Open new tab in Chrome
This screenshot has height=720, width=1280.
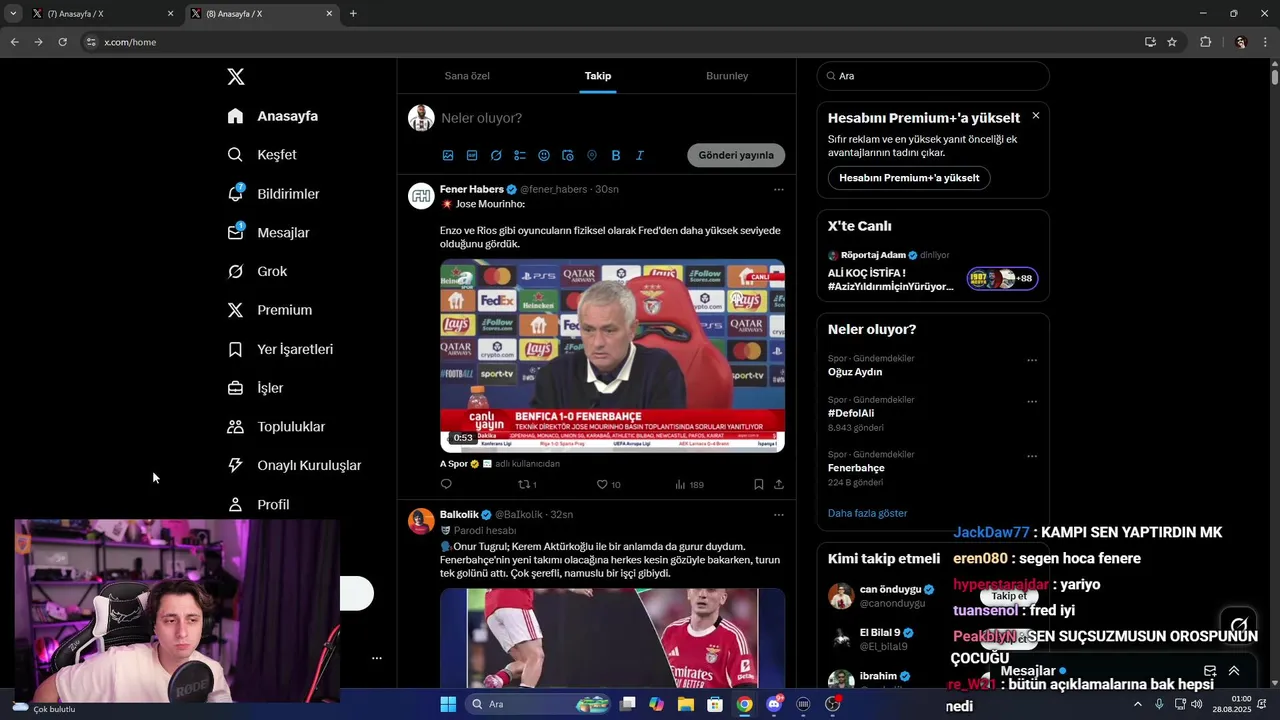pyautogui.click(x=353, y=14)
